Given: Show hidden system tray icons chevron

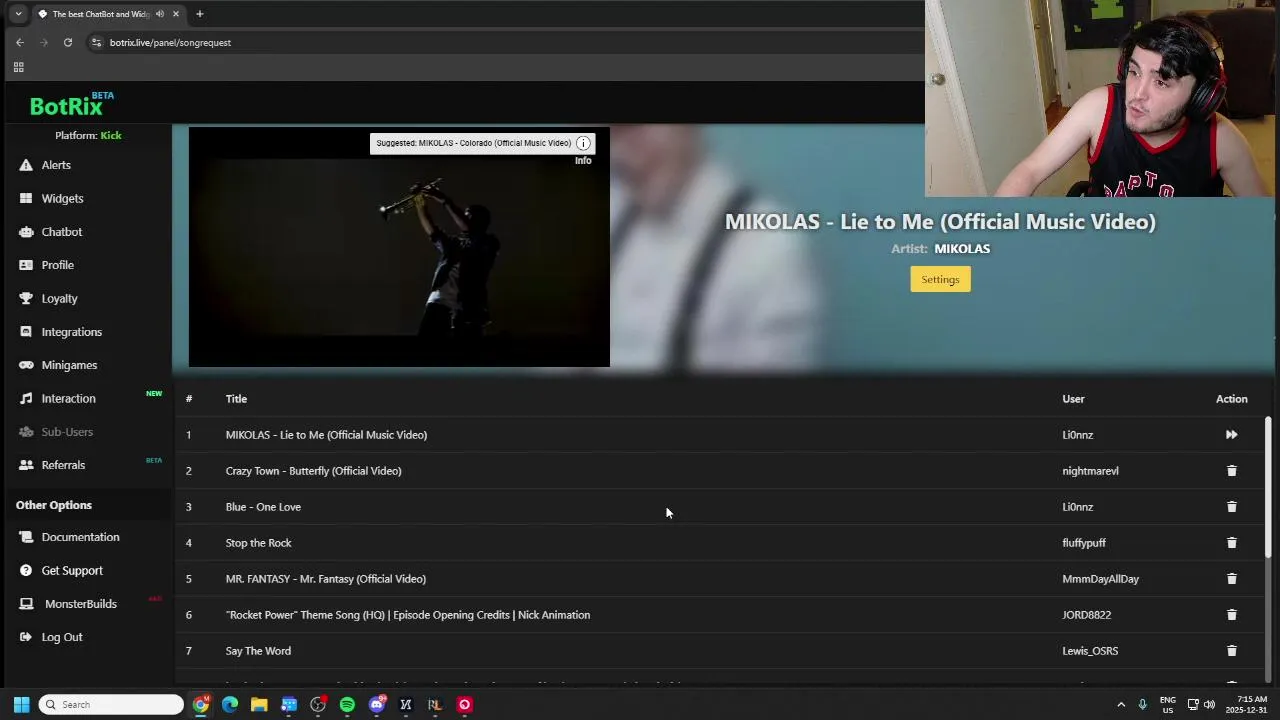Looking at the screenshot, I should tap(1121, 704).
